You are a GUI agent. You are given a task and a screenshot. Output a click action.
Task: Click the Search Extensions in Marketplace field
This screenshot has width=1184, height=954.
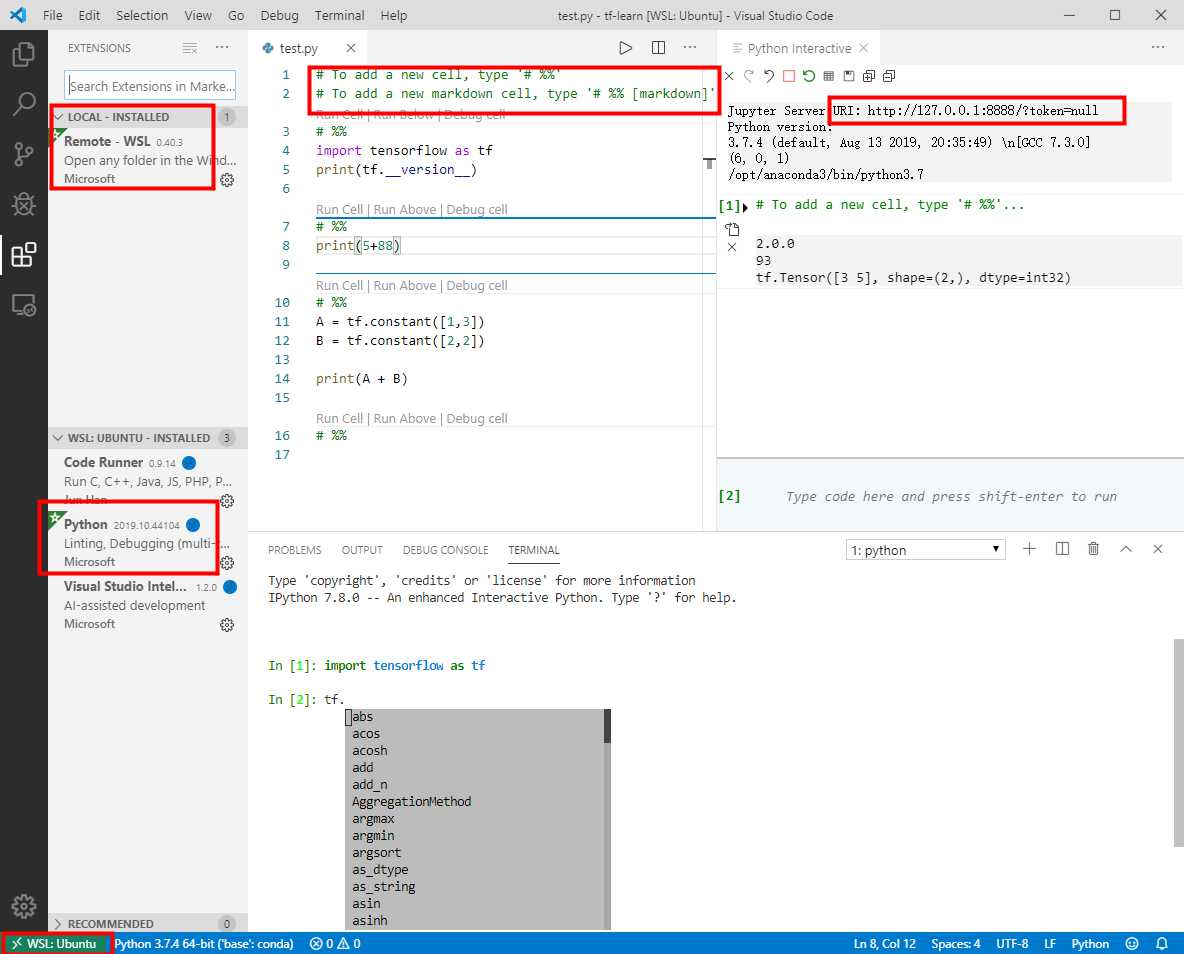click(x=150, y=85)
